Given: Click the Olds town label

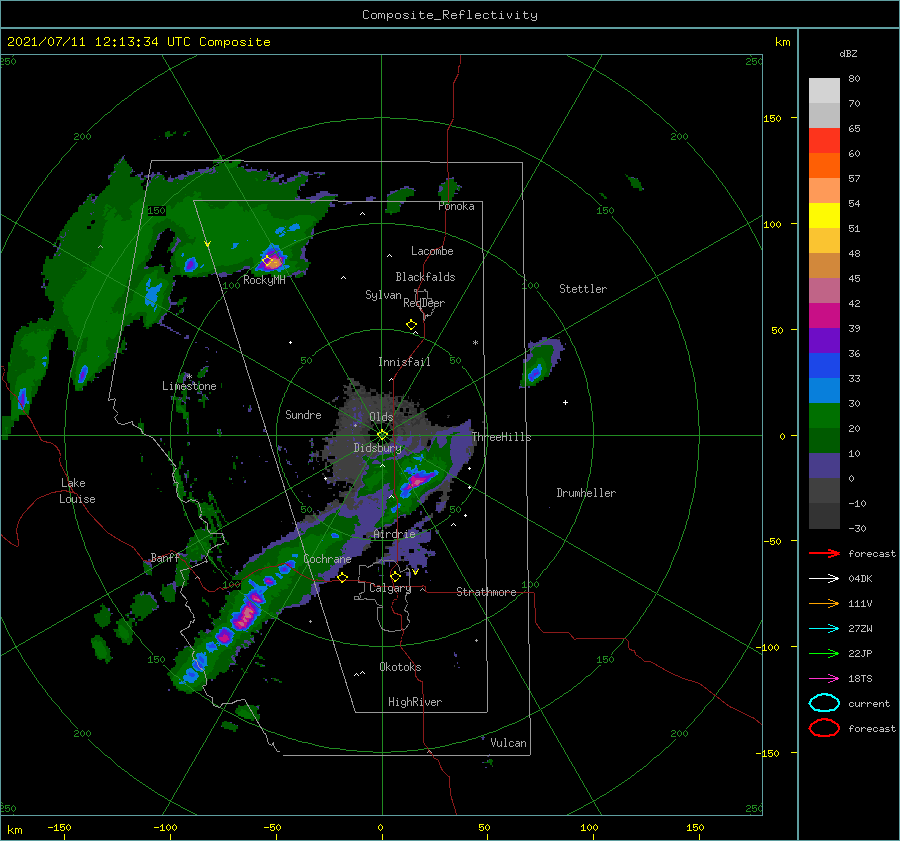Looking at the screenshot, I should click(381, 417).
